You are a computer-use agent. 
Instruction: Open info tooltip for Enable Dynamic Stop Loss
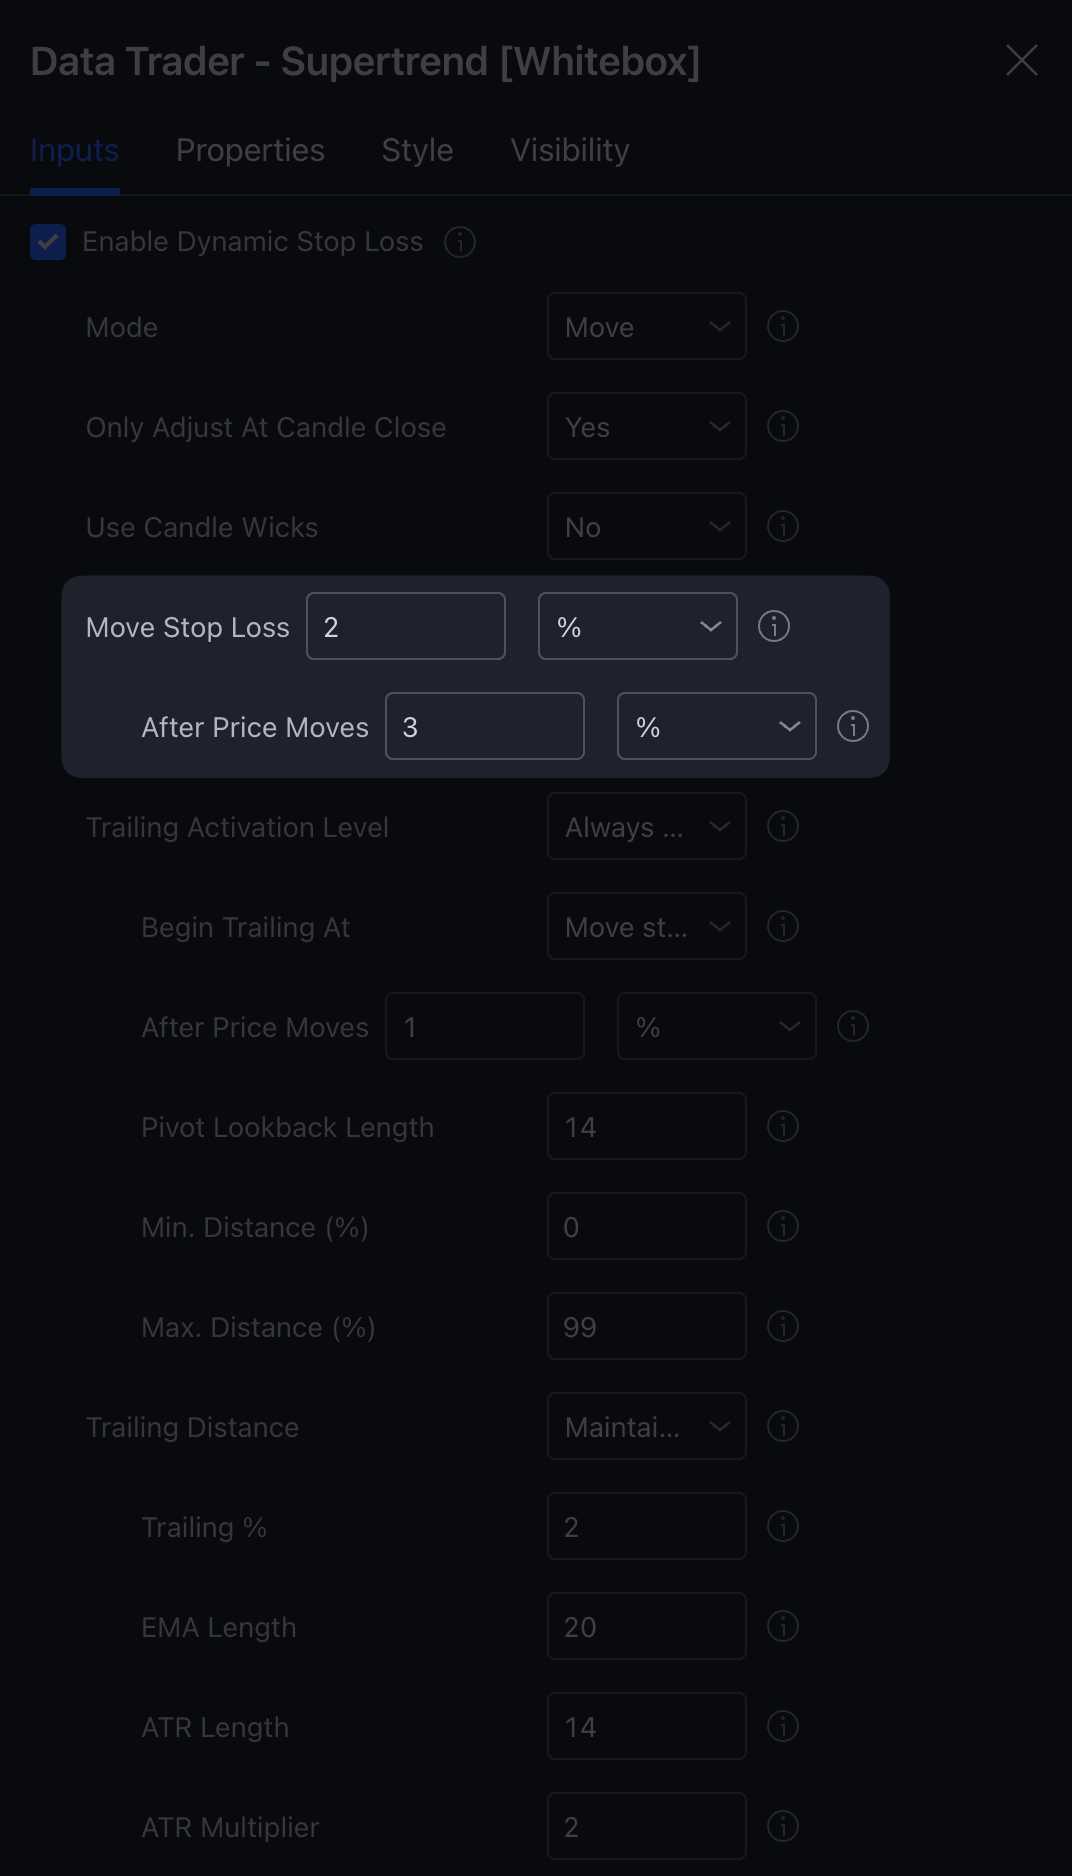point(459,242)
